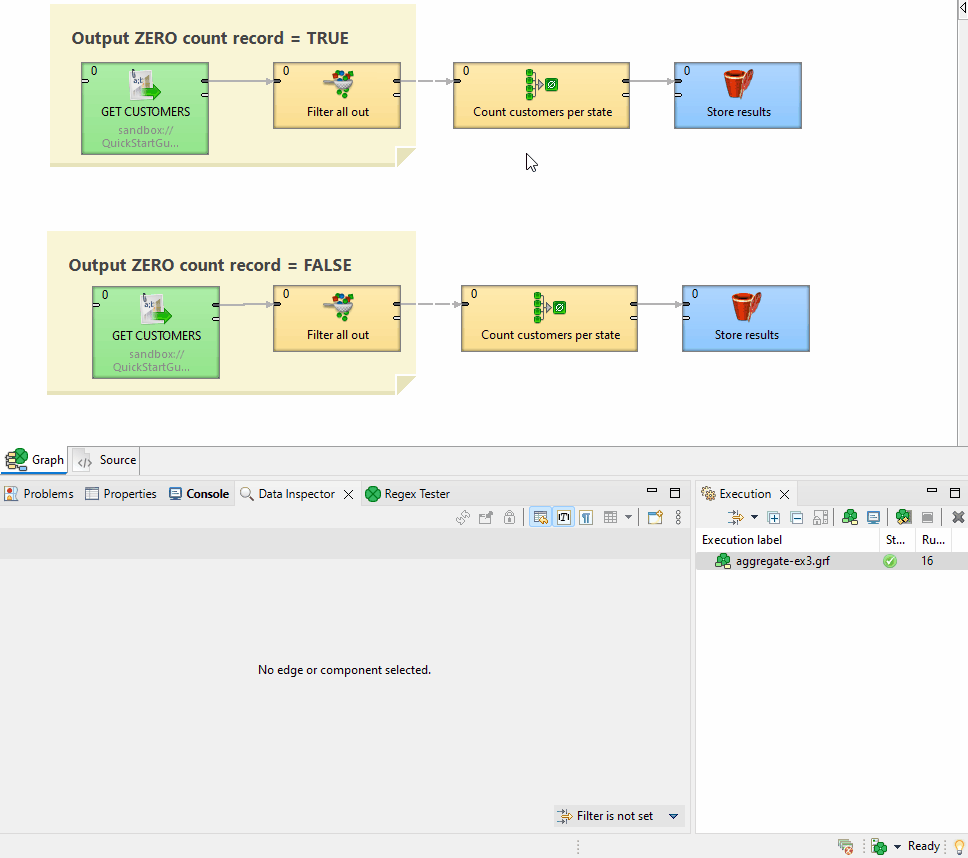The image size is (968, 858).
Task: Click the collapse all button in Execution panel
Action: coord(796,517)
